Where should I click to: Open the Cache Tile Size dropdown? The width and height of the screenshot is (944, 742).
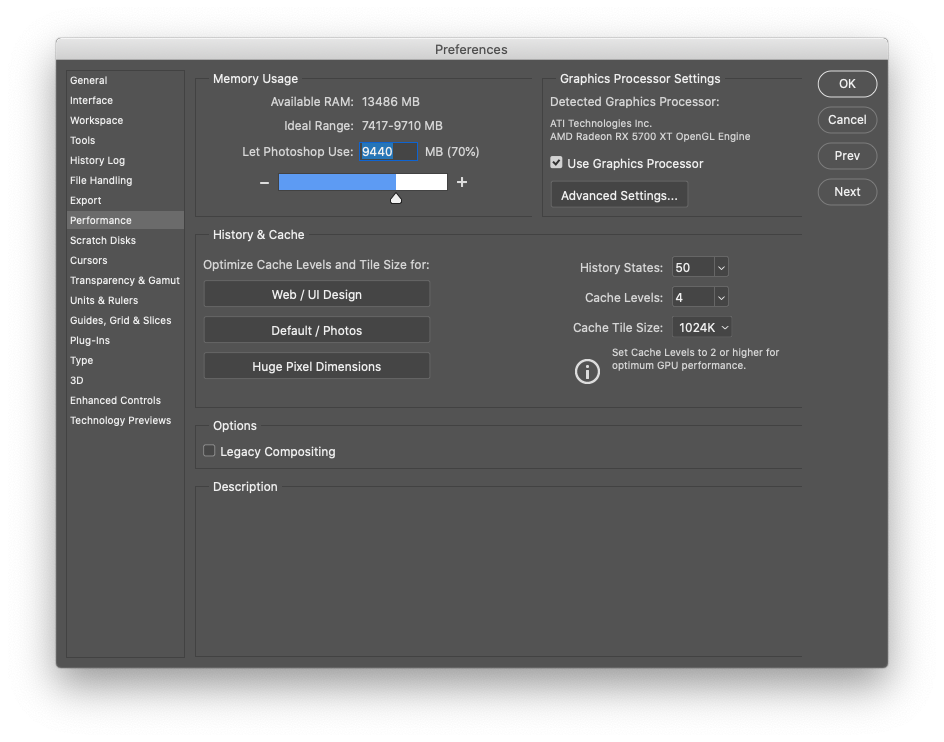(724, 328)
